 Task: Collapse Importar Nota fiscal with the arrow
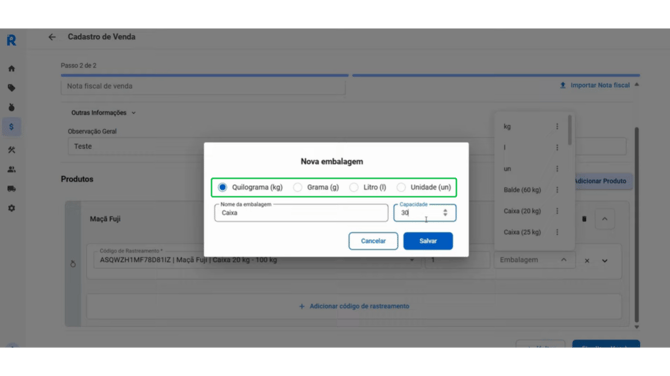(637, 85)
